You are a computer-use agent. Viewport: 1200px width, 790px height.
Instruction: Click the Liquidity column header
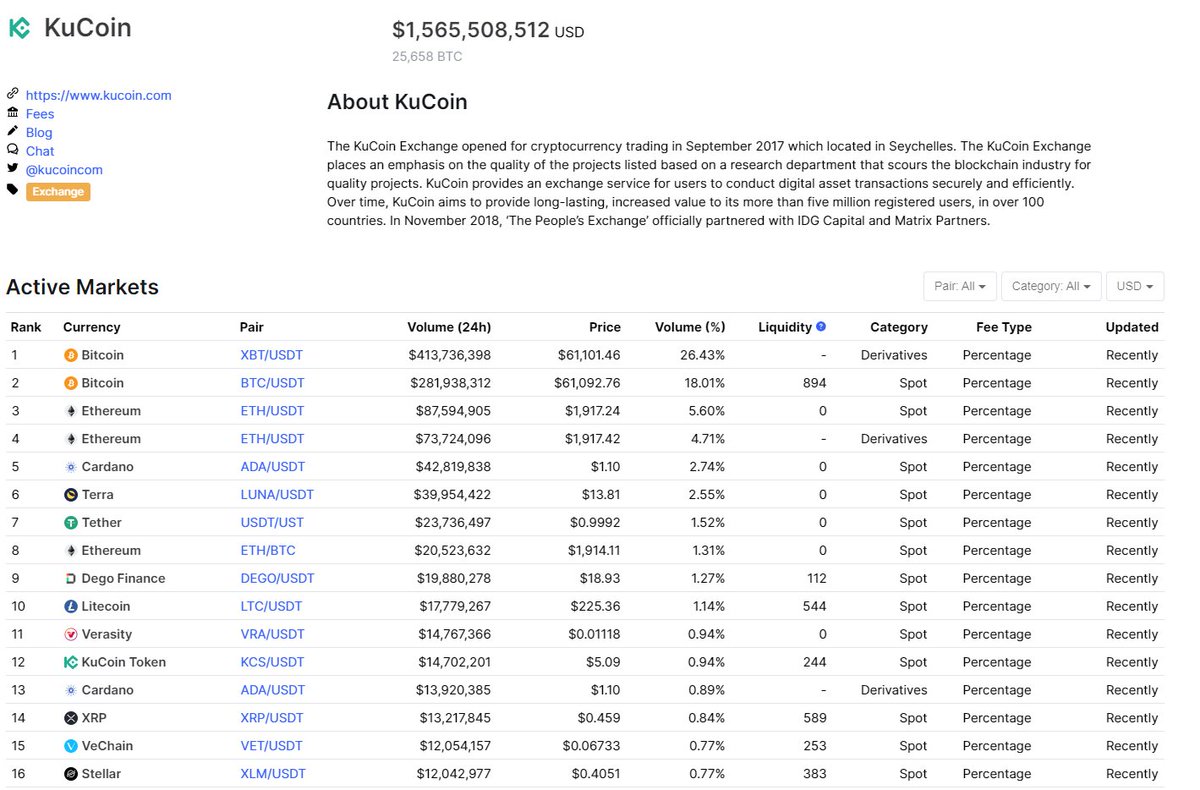point(785,327)
